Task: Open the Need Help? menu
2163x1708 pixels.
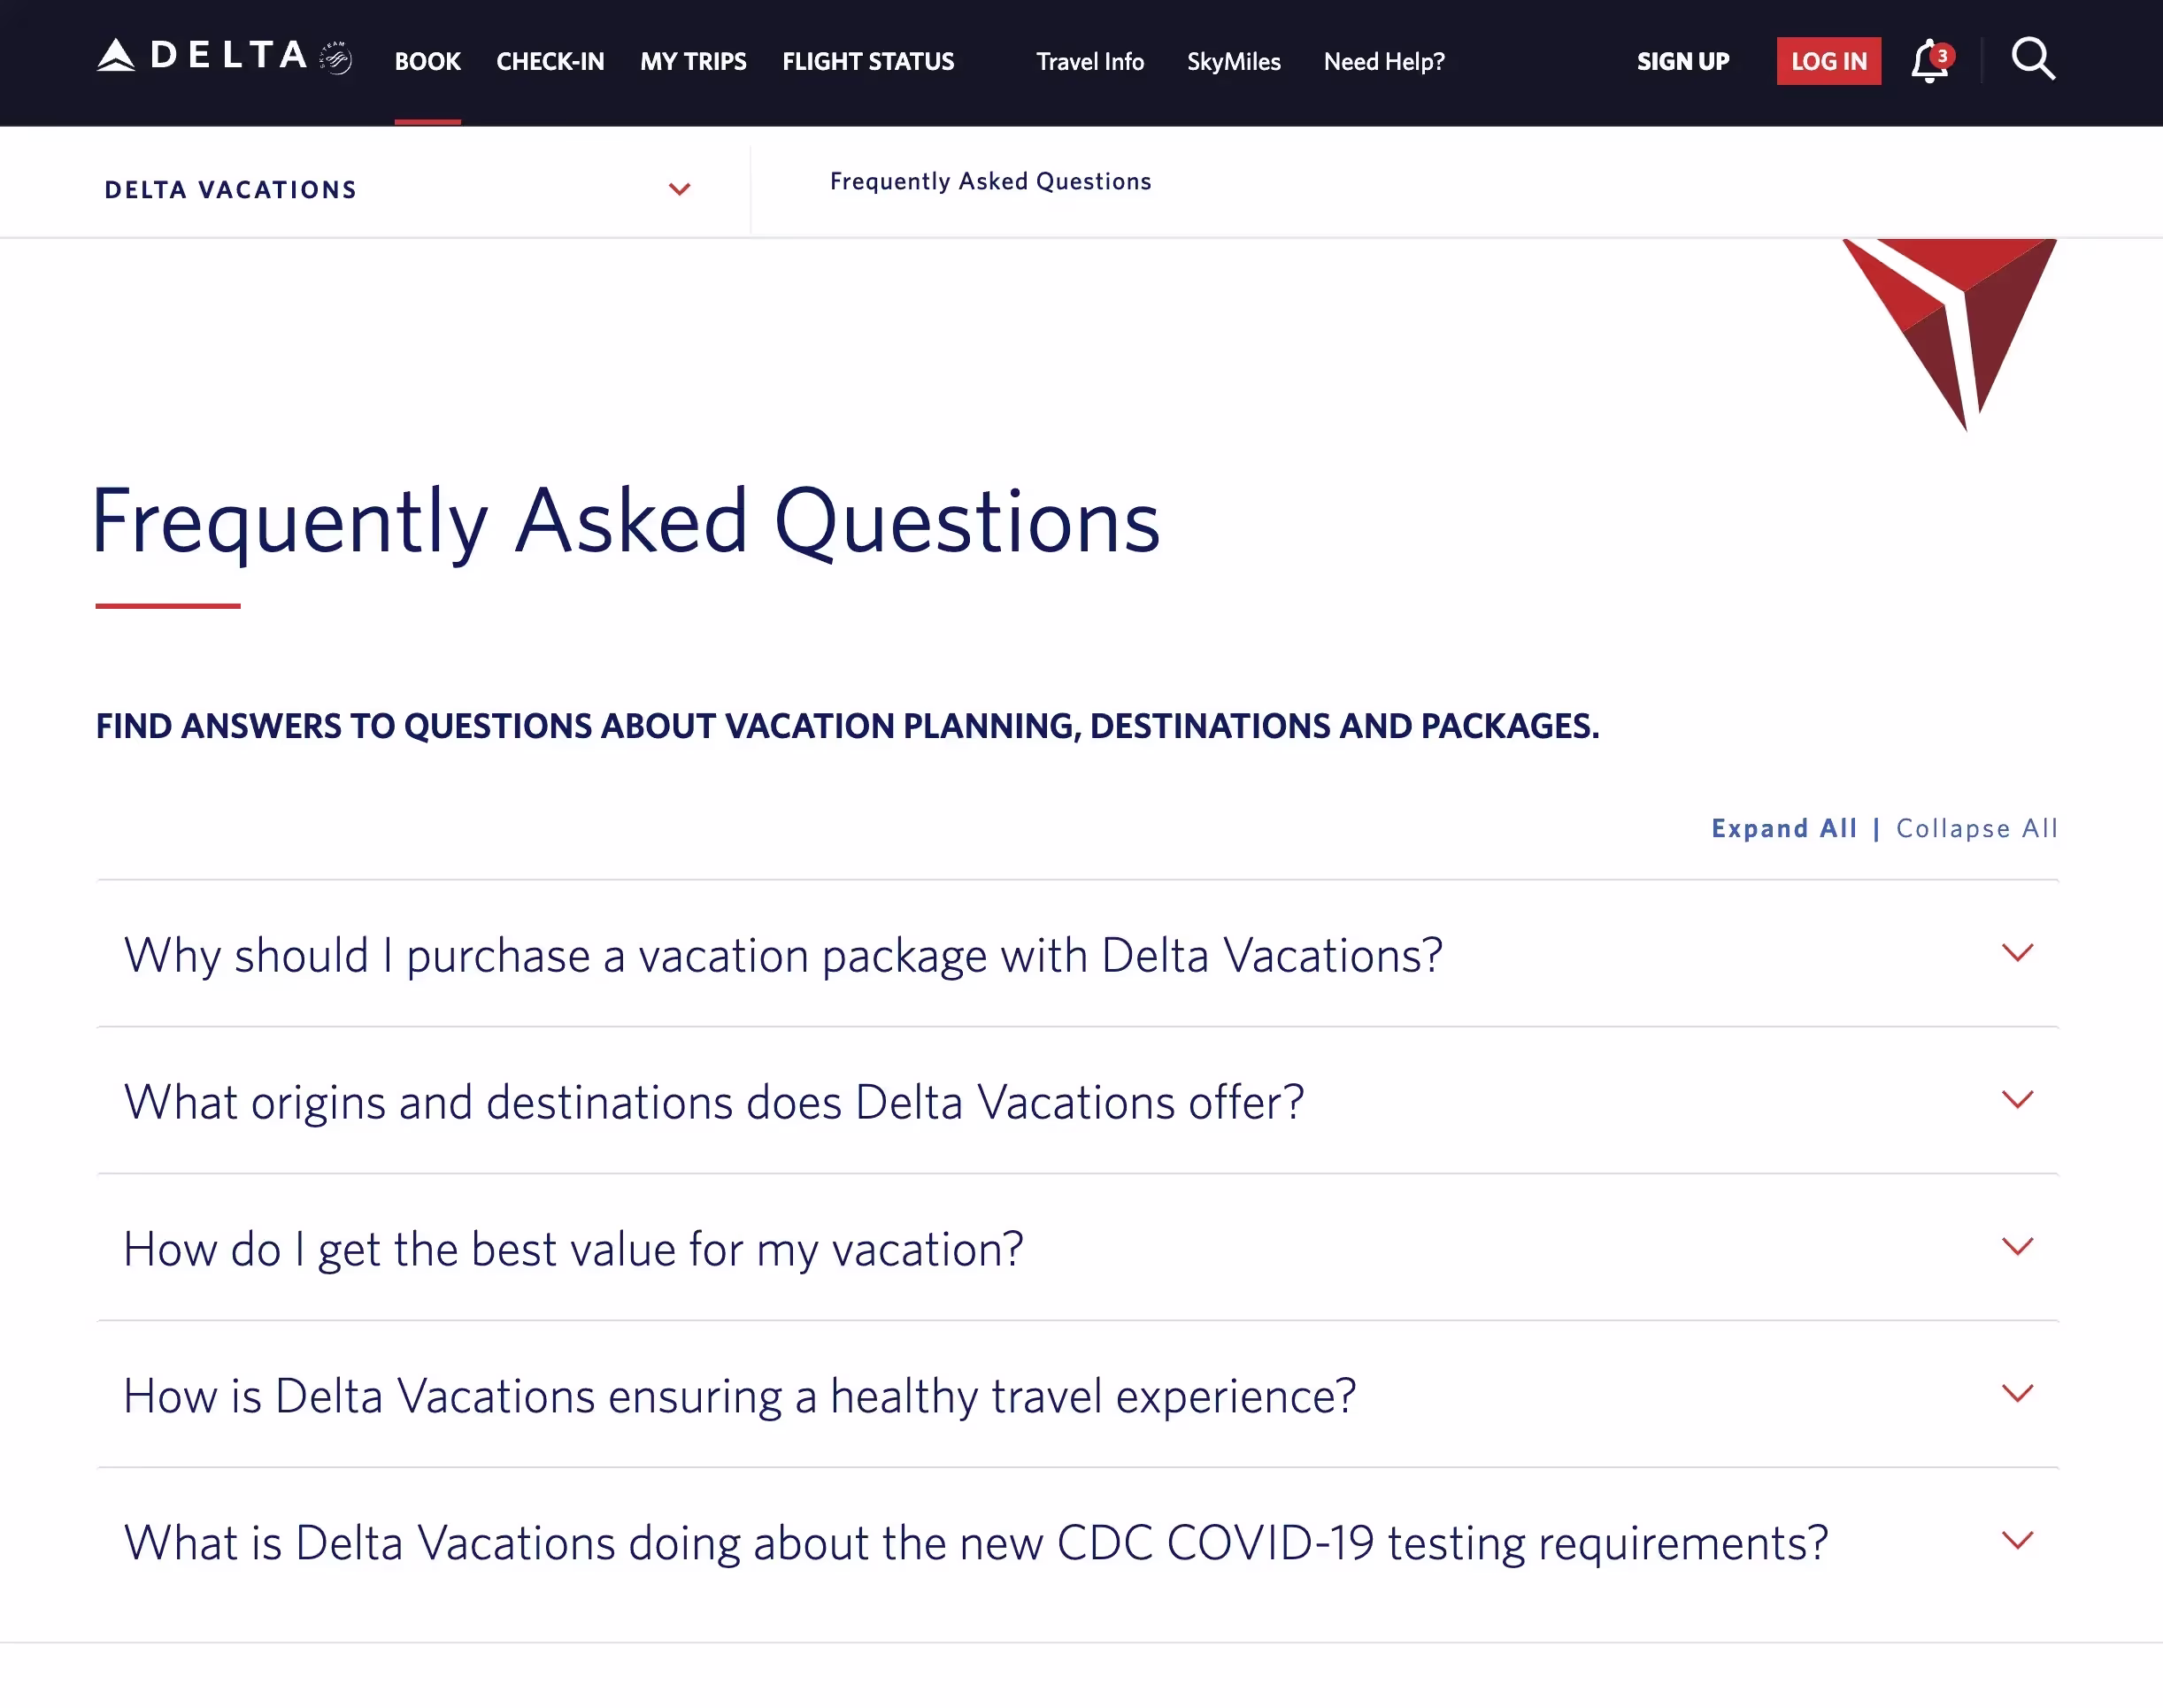Action: (1383, 61)
